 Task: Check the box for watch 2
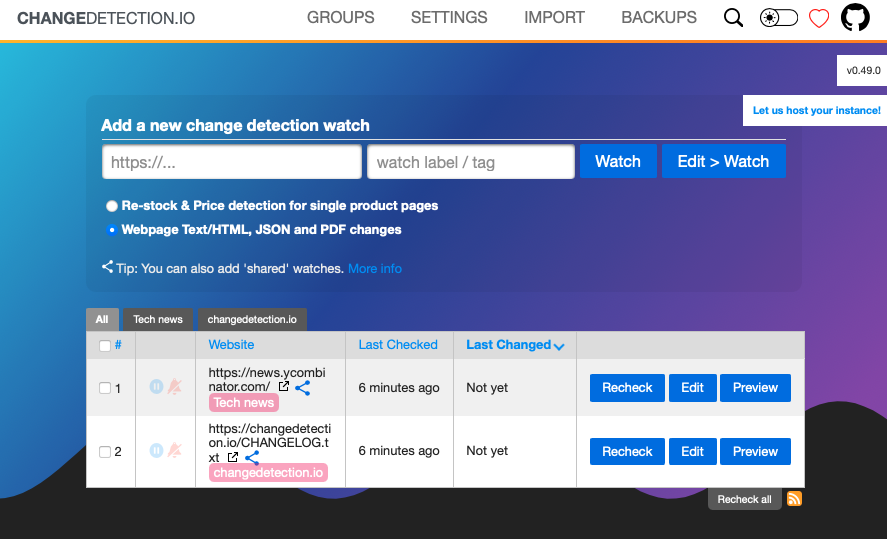[105, 451]
